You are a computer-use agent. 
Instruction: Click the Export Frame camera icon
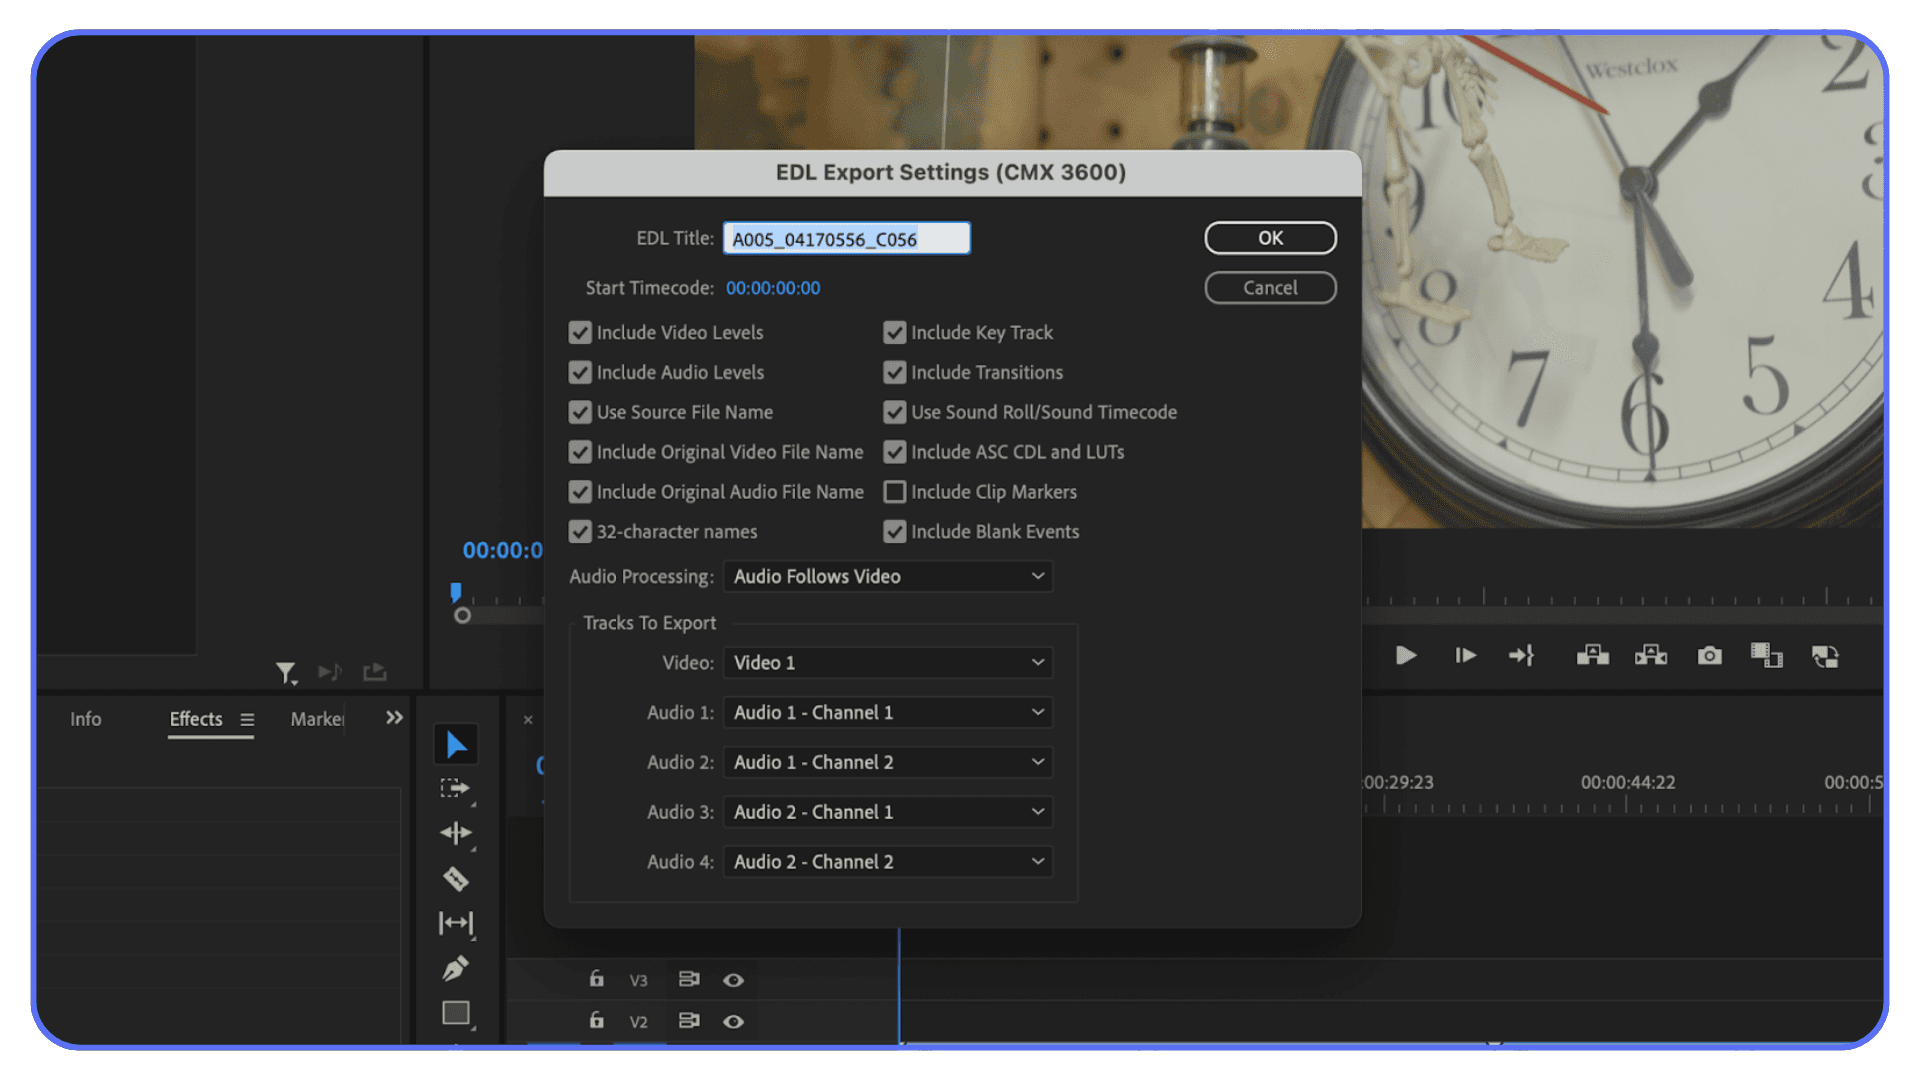[1709, 656]
